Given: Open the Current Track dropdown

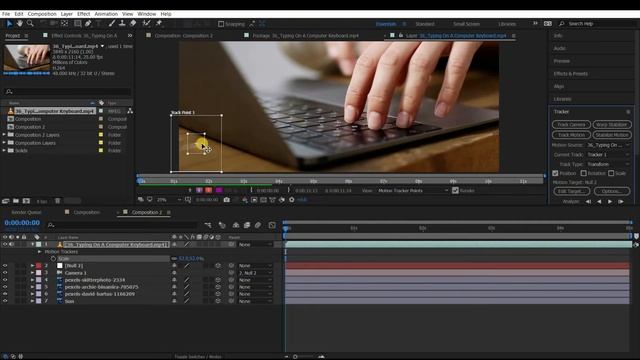Looking at the screenshot, I should [x=608, y=155].
